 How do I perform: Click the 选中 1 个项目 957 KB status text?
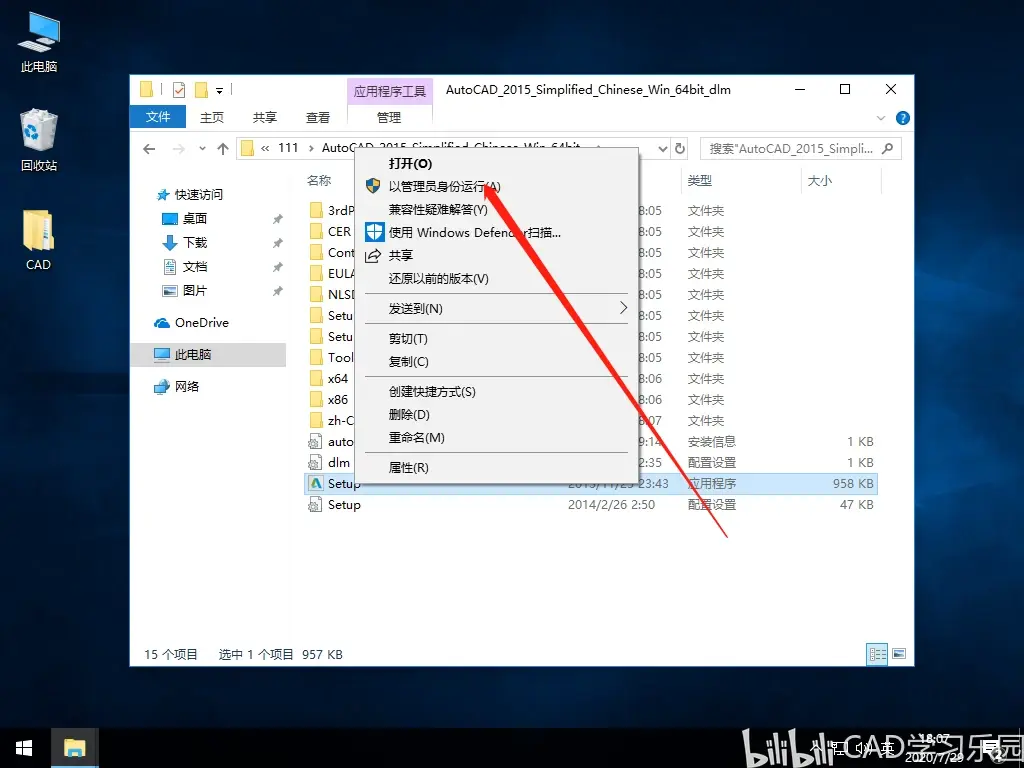281,654
